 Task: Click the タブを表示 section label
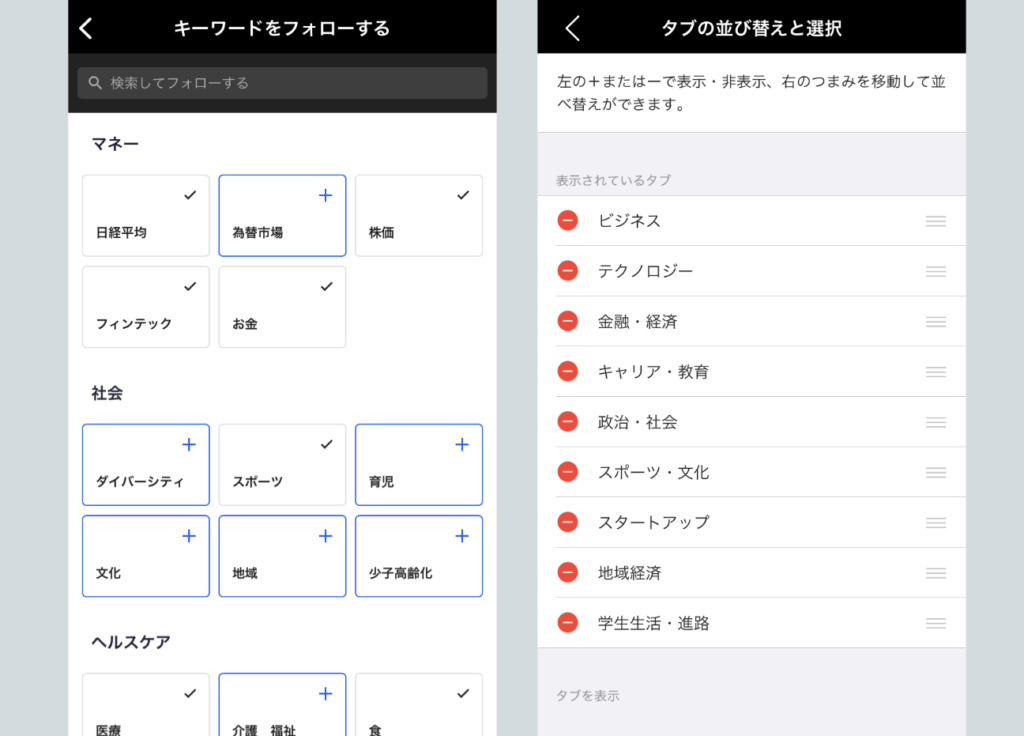coord(588,696)
